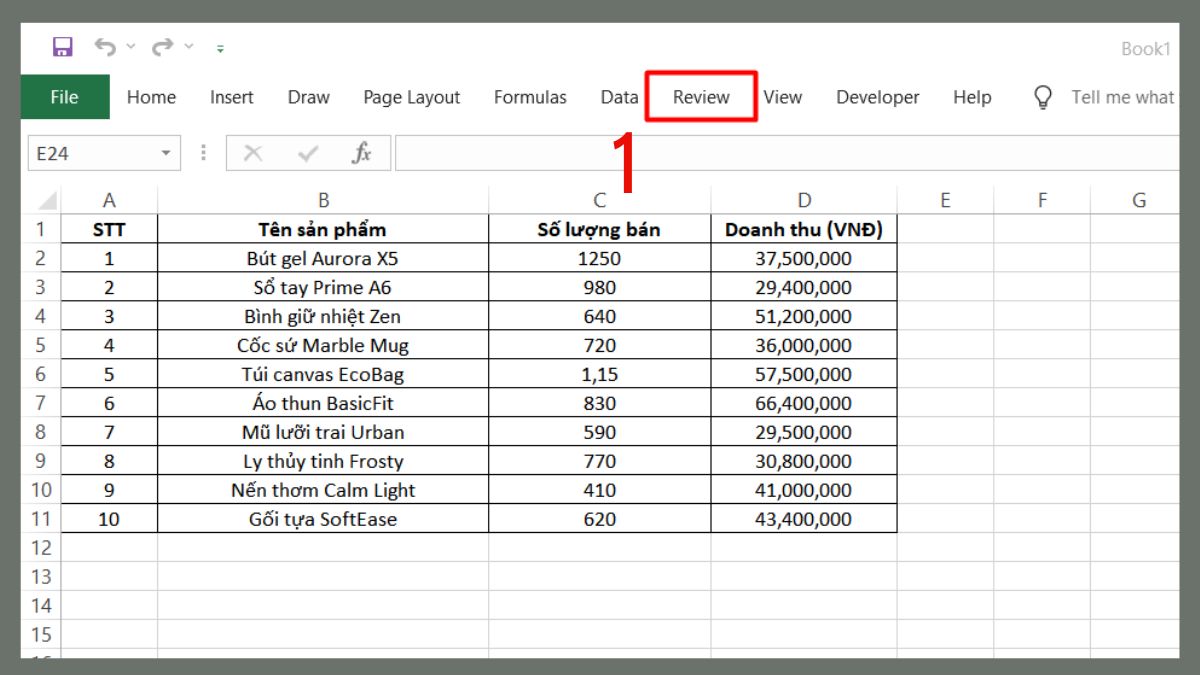The height and width of the screenshot is (675, 1200).
Task: Expand the Name Box dropdown arrow
Action: click(x=165, y=153)
